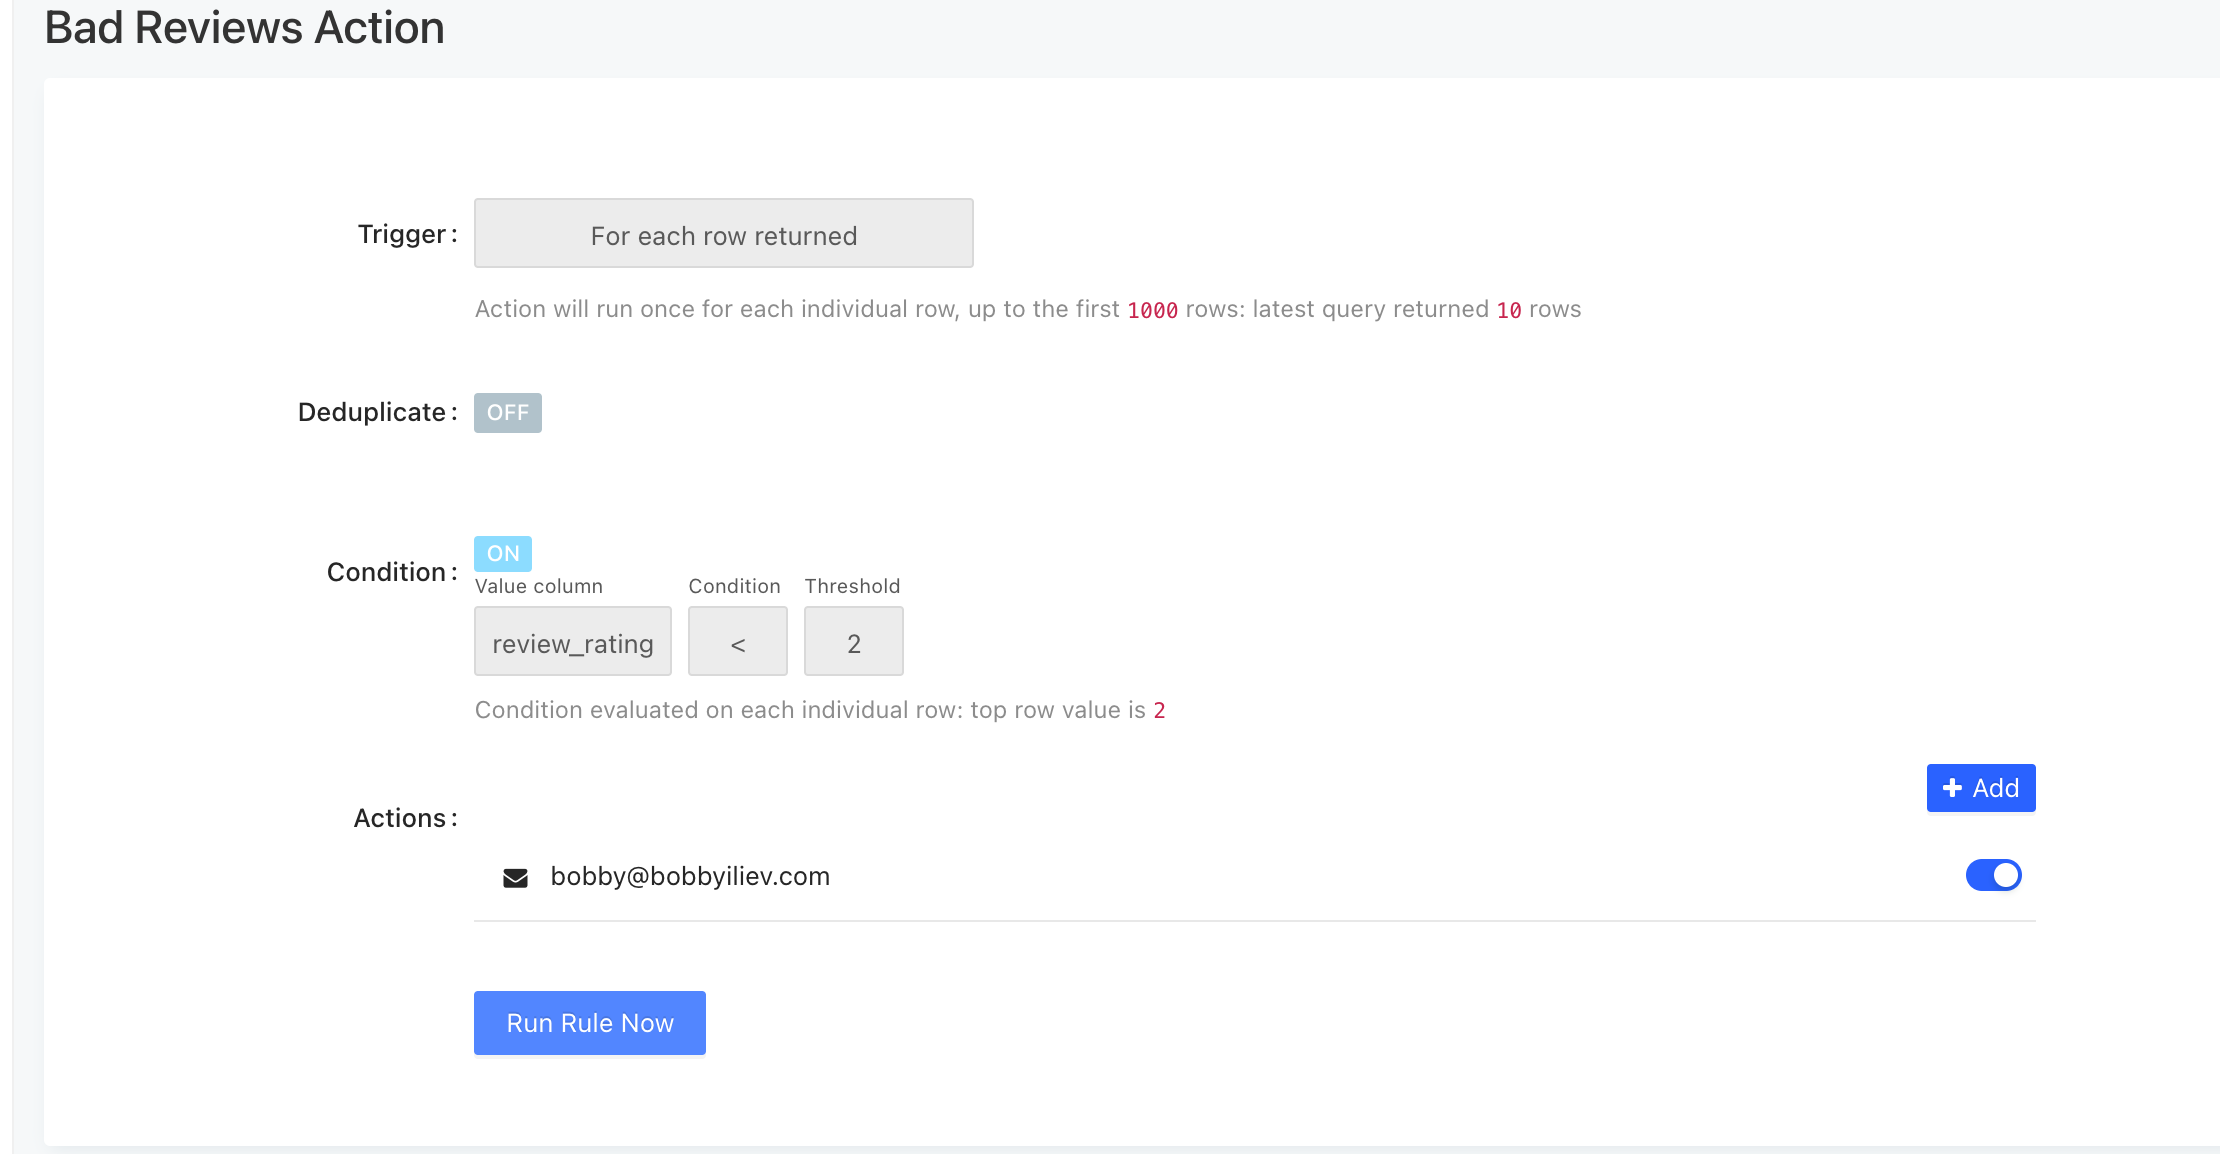The height and width of the screenshot is (1154, 2220).
Task: Click the 'Deduplicate:' label text
Action: point(376,413)
